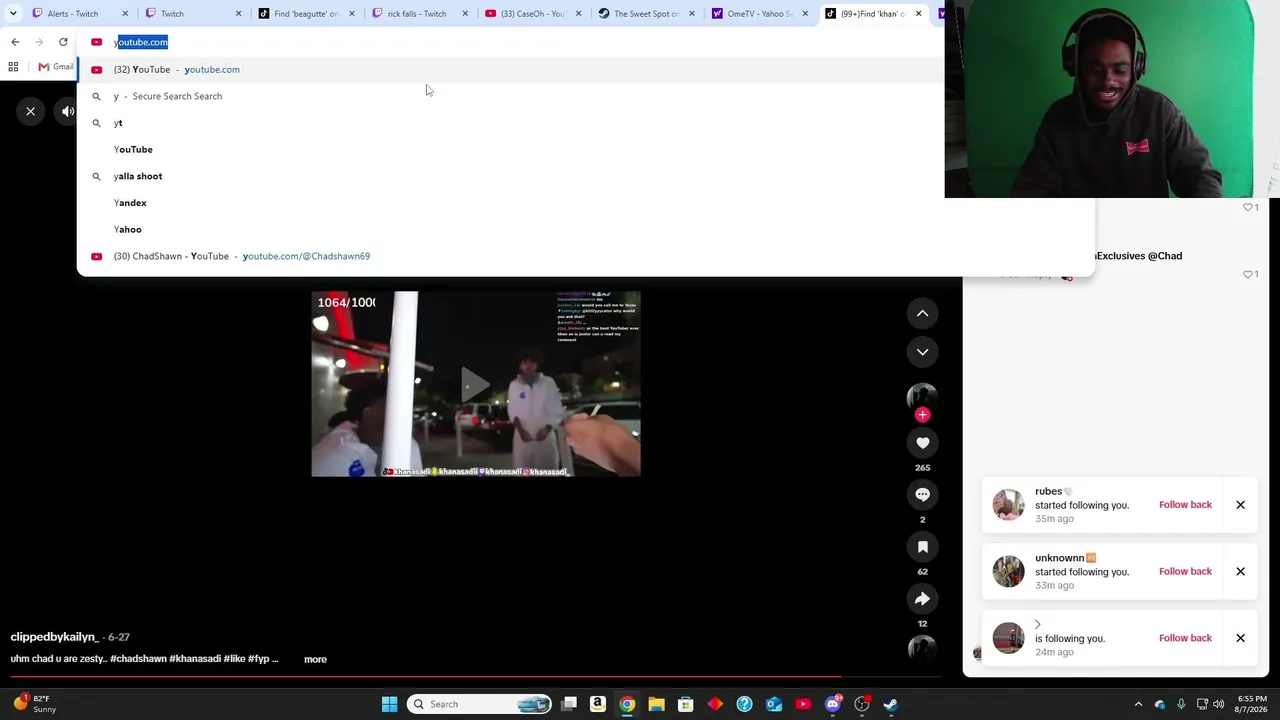Like the comment mentioning @Chad

click(1249, 274)
